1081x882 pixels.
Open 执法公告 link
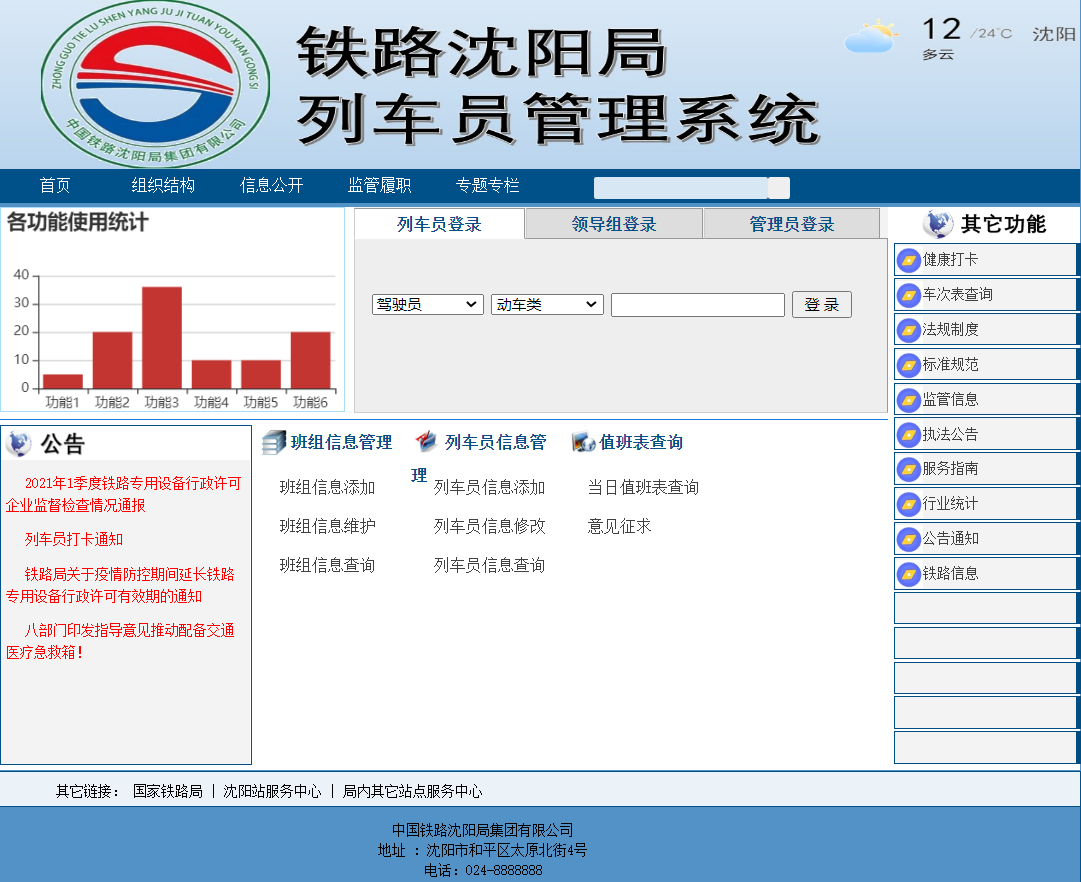pos(950,434)
